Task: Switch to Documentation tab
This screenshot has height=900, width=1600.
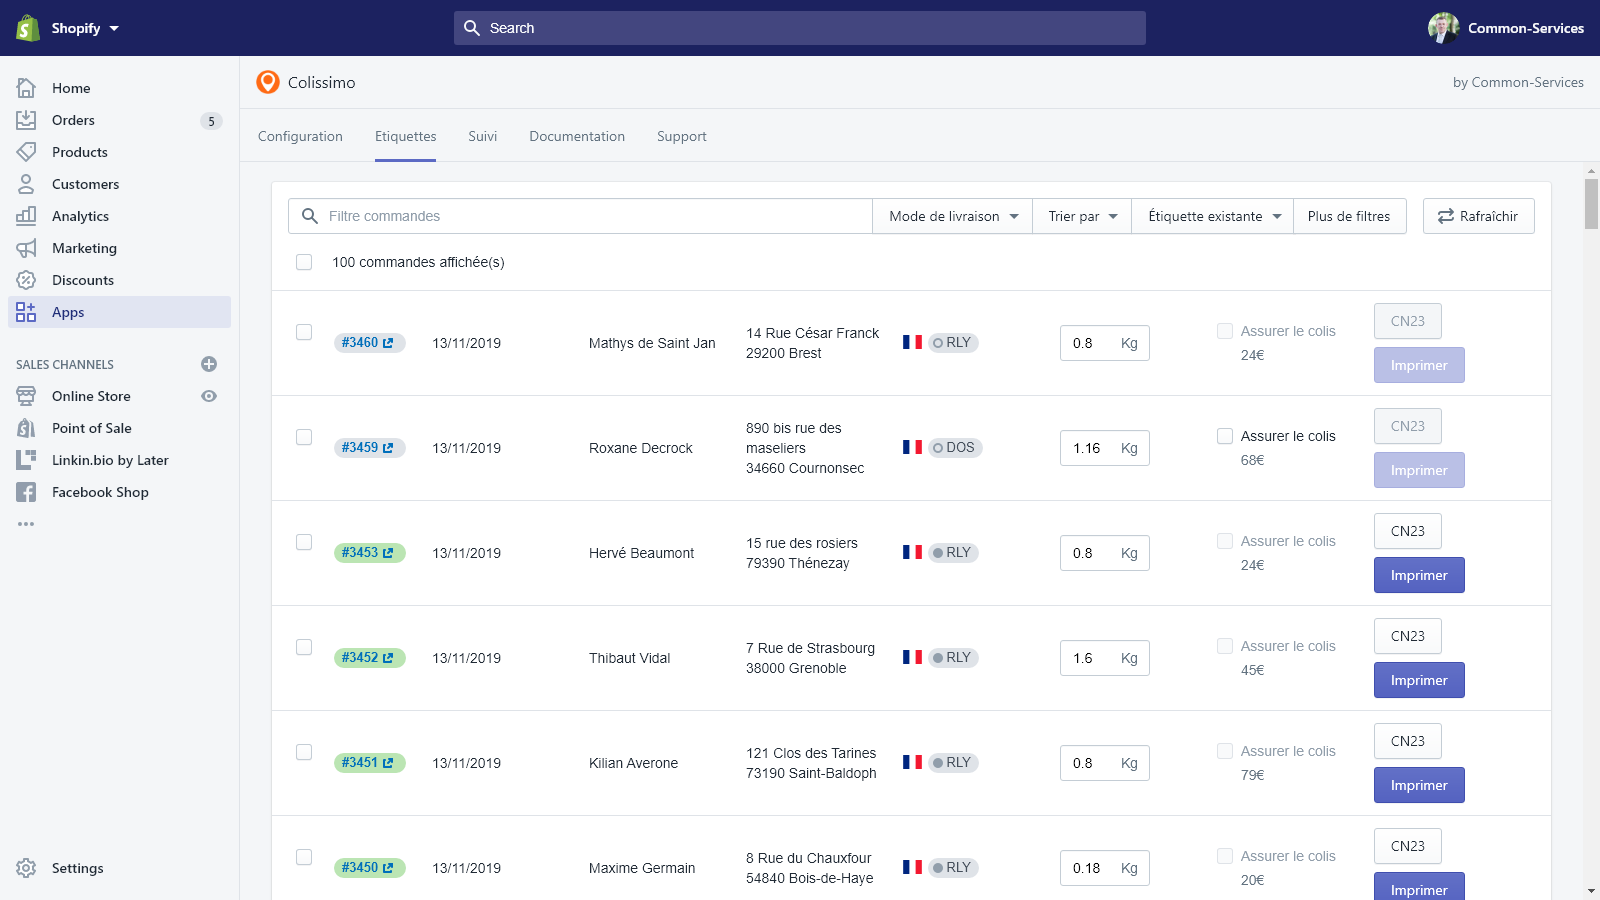Action: point(577,136)
